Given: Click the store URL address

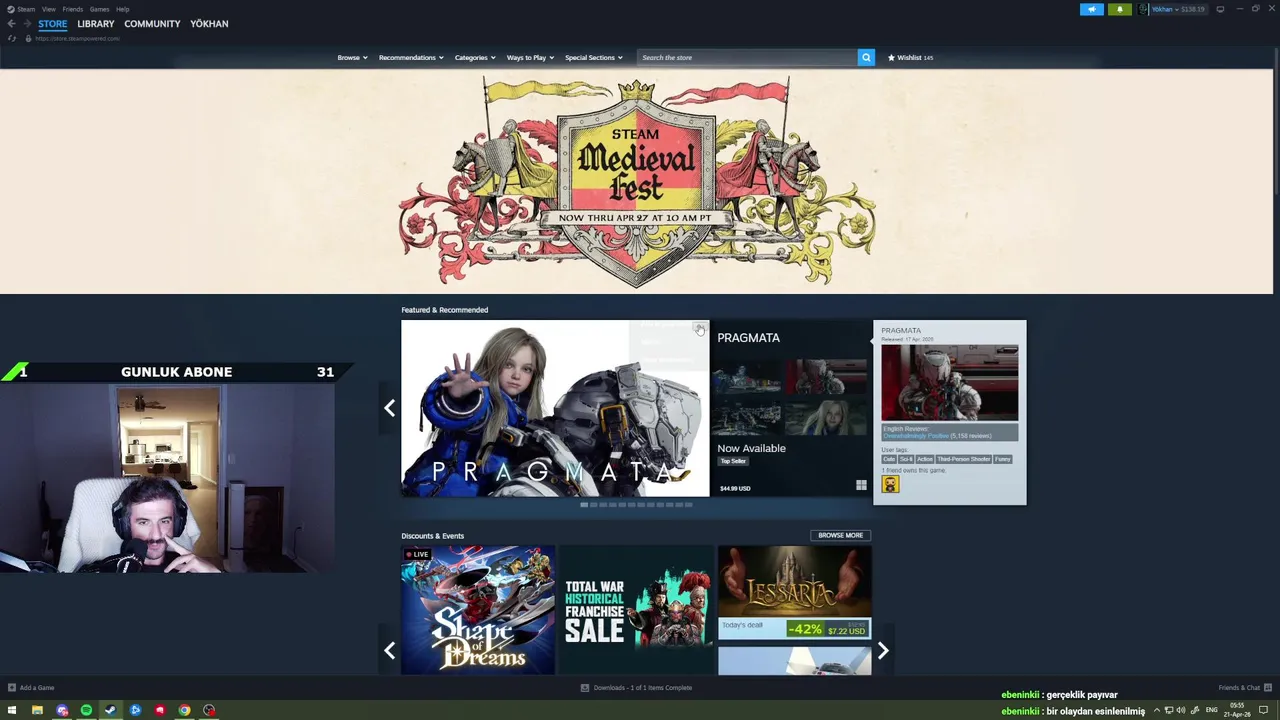Looking at the screenshot, I should pos(77,38).
